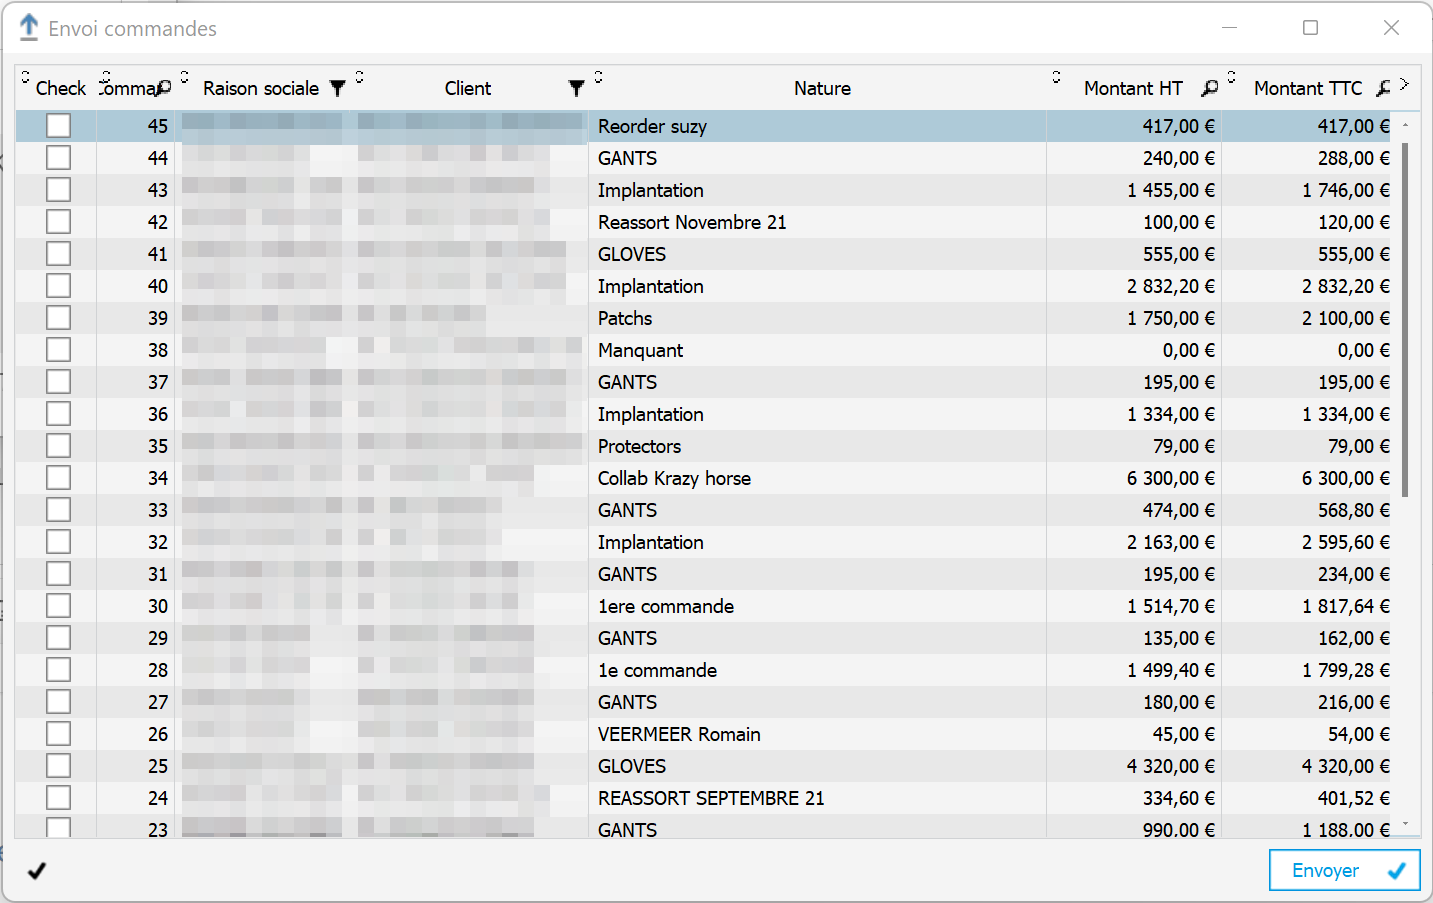Check the box for order 45
Screen dimensions: 1433x903
58,126
